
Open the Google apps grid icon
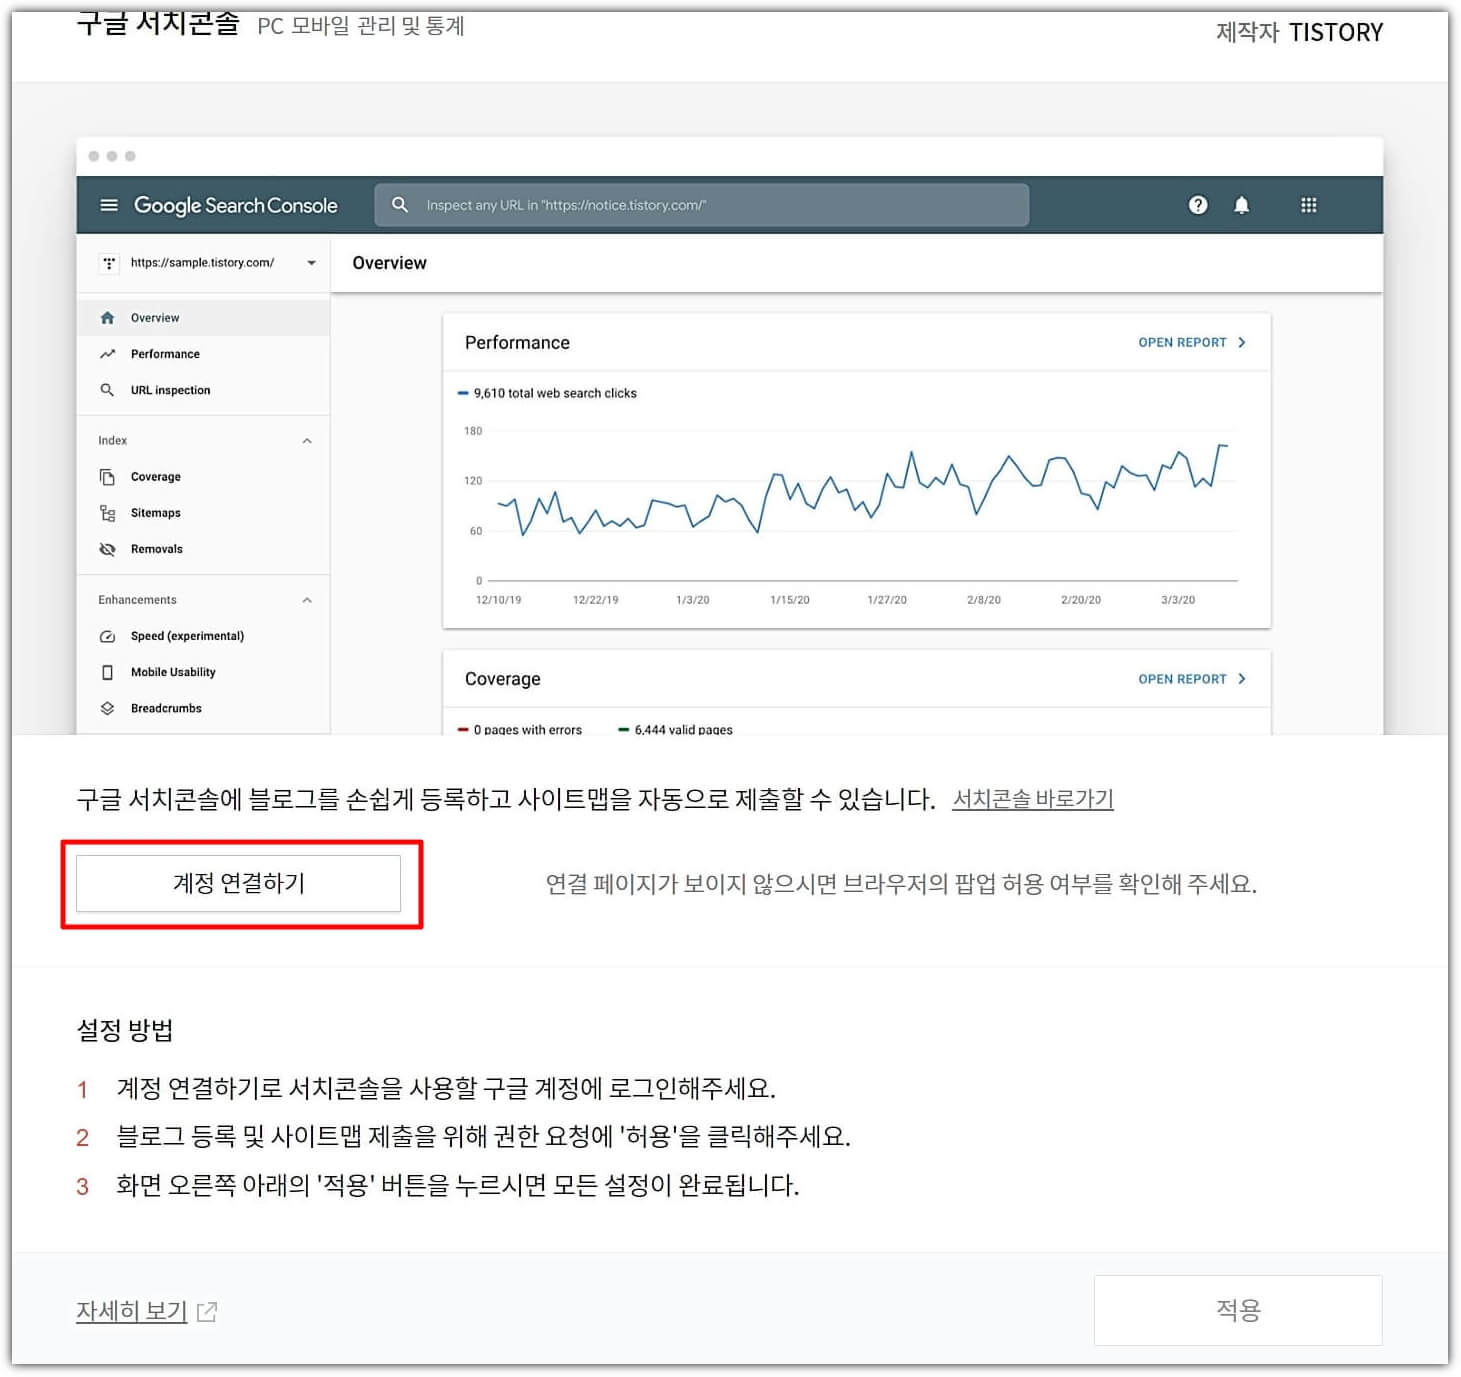(1308, 205)
